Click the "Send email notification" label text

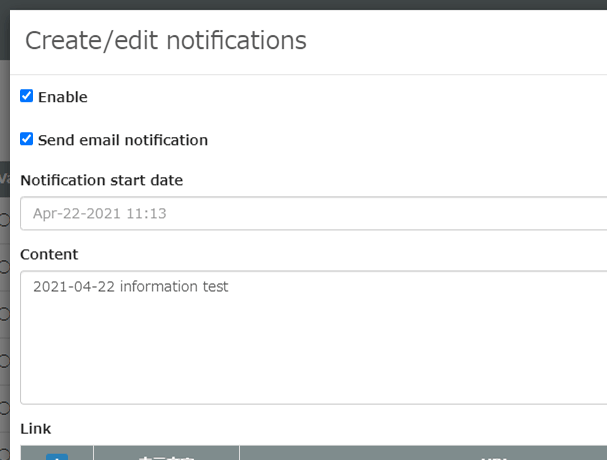(x=122, y=140)
